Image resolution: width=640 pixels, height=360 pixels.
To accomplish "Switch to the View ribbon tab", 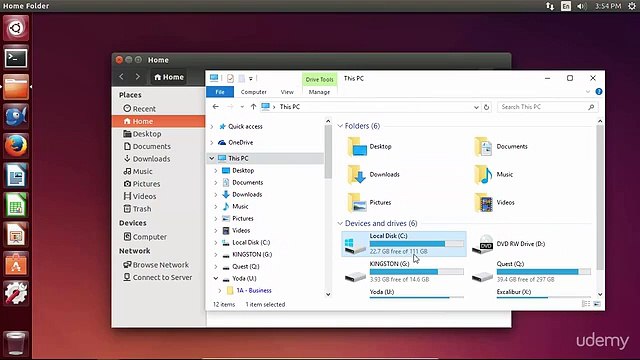I will pos(287,92).
